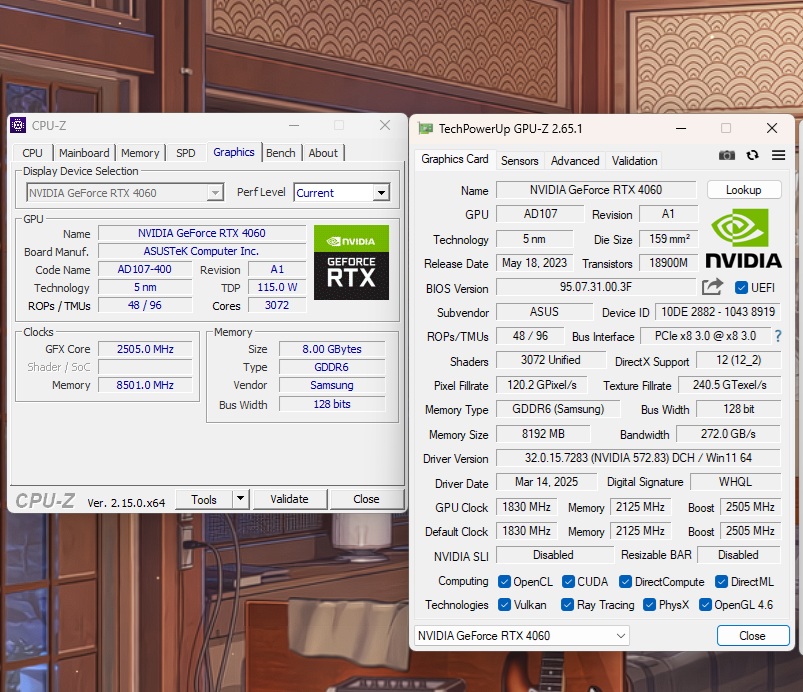Click the Validate button in CPU-Z
Image resolution: width=803 pixels, height=692 pixels.
(289, 499)
